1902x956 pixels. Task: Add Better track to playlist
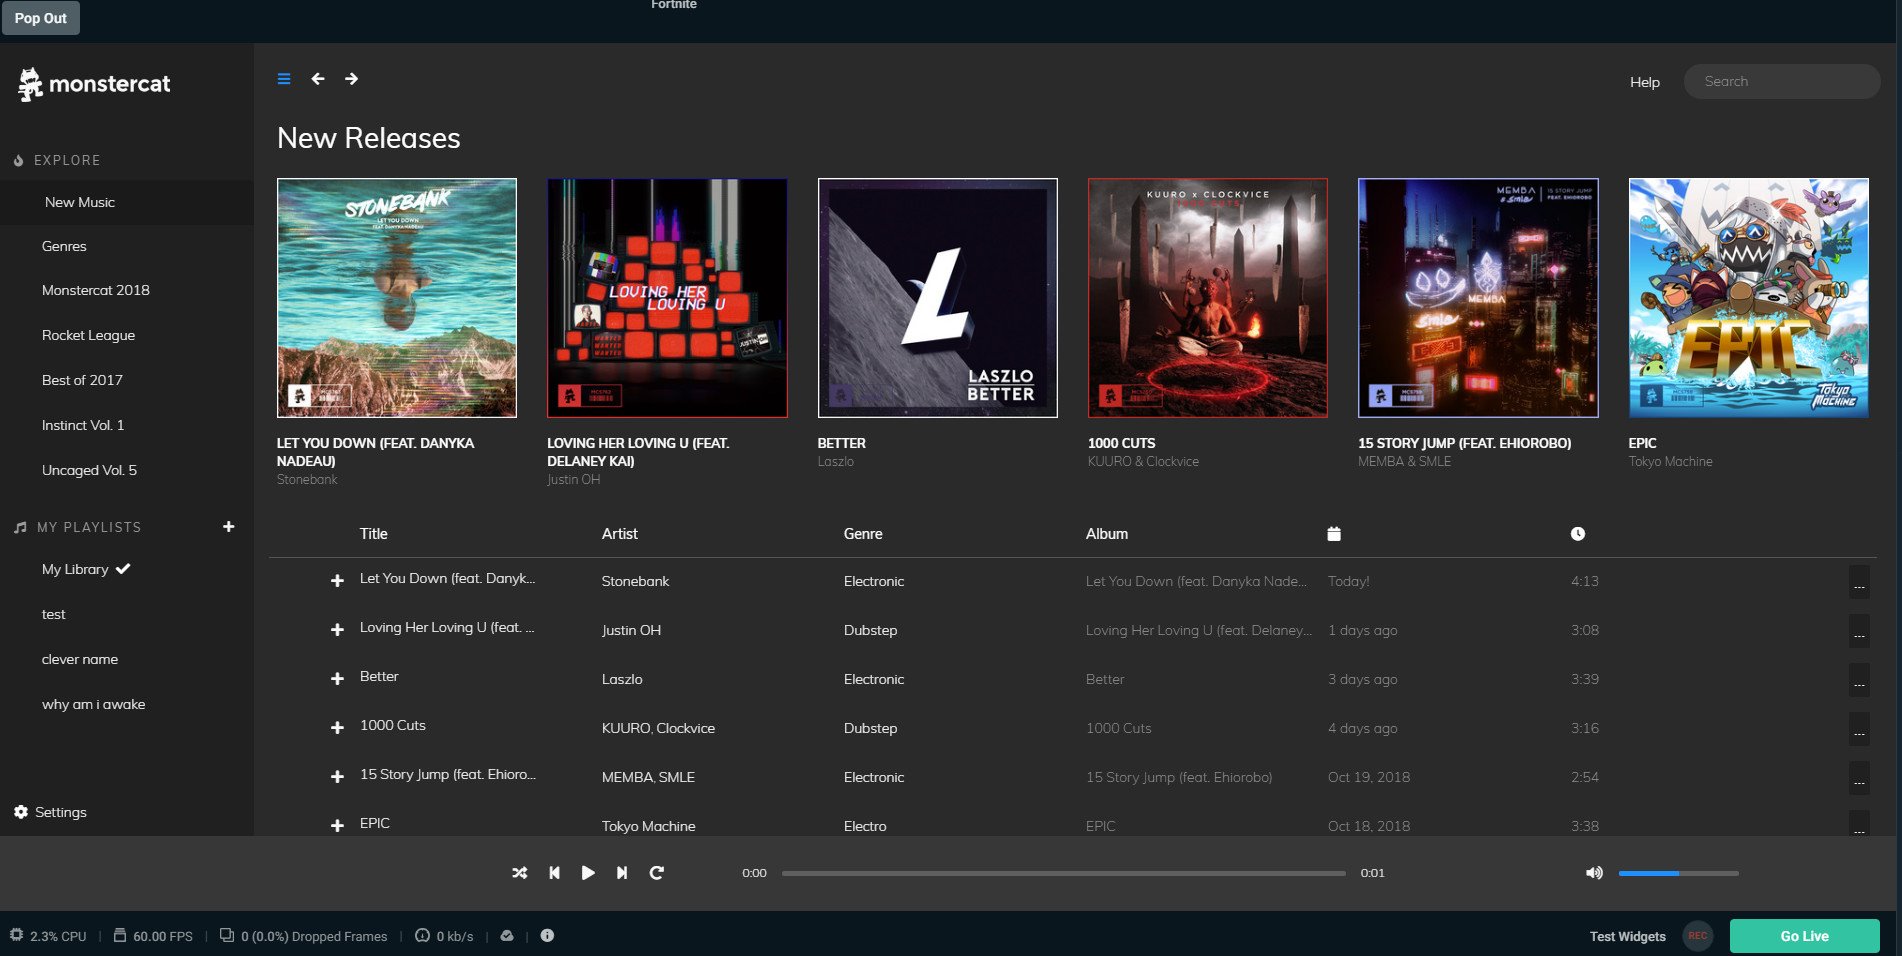coord(337,678)
